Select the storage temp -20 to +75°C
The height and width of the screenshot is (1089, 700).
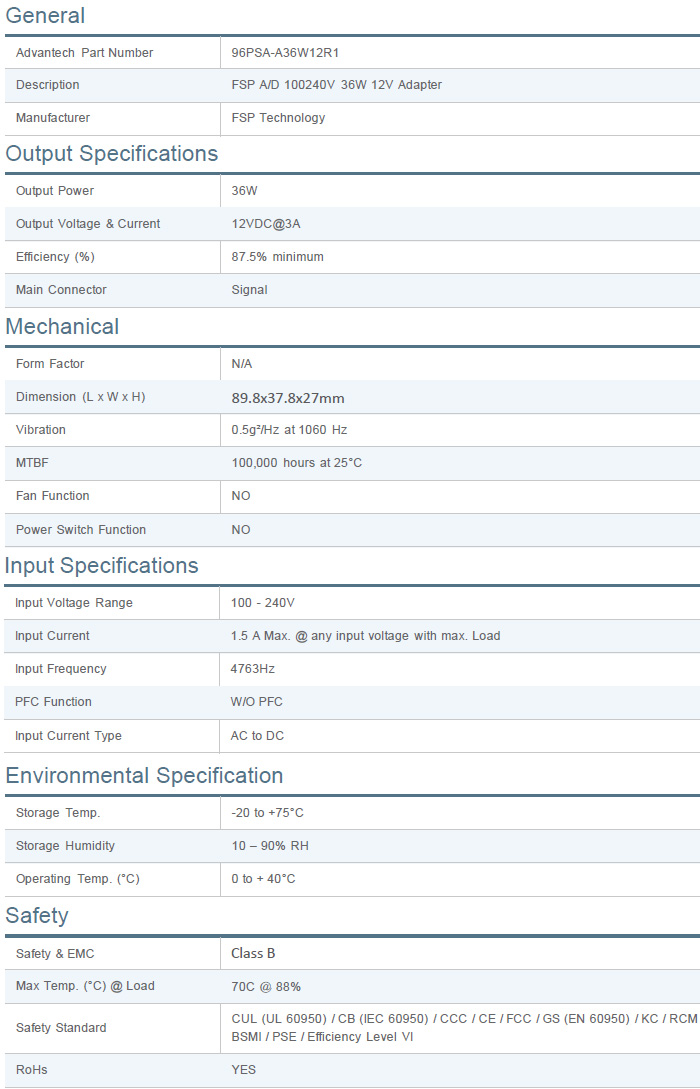(268, 813)
